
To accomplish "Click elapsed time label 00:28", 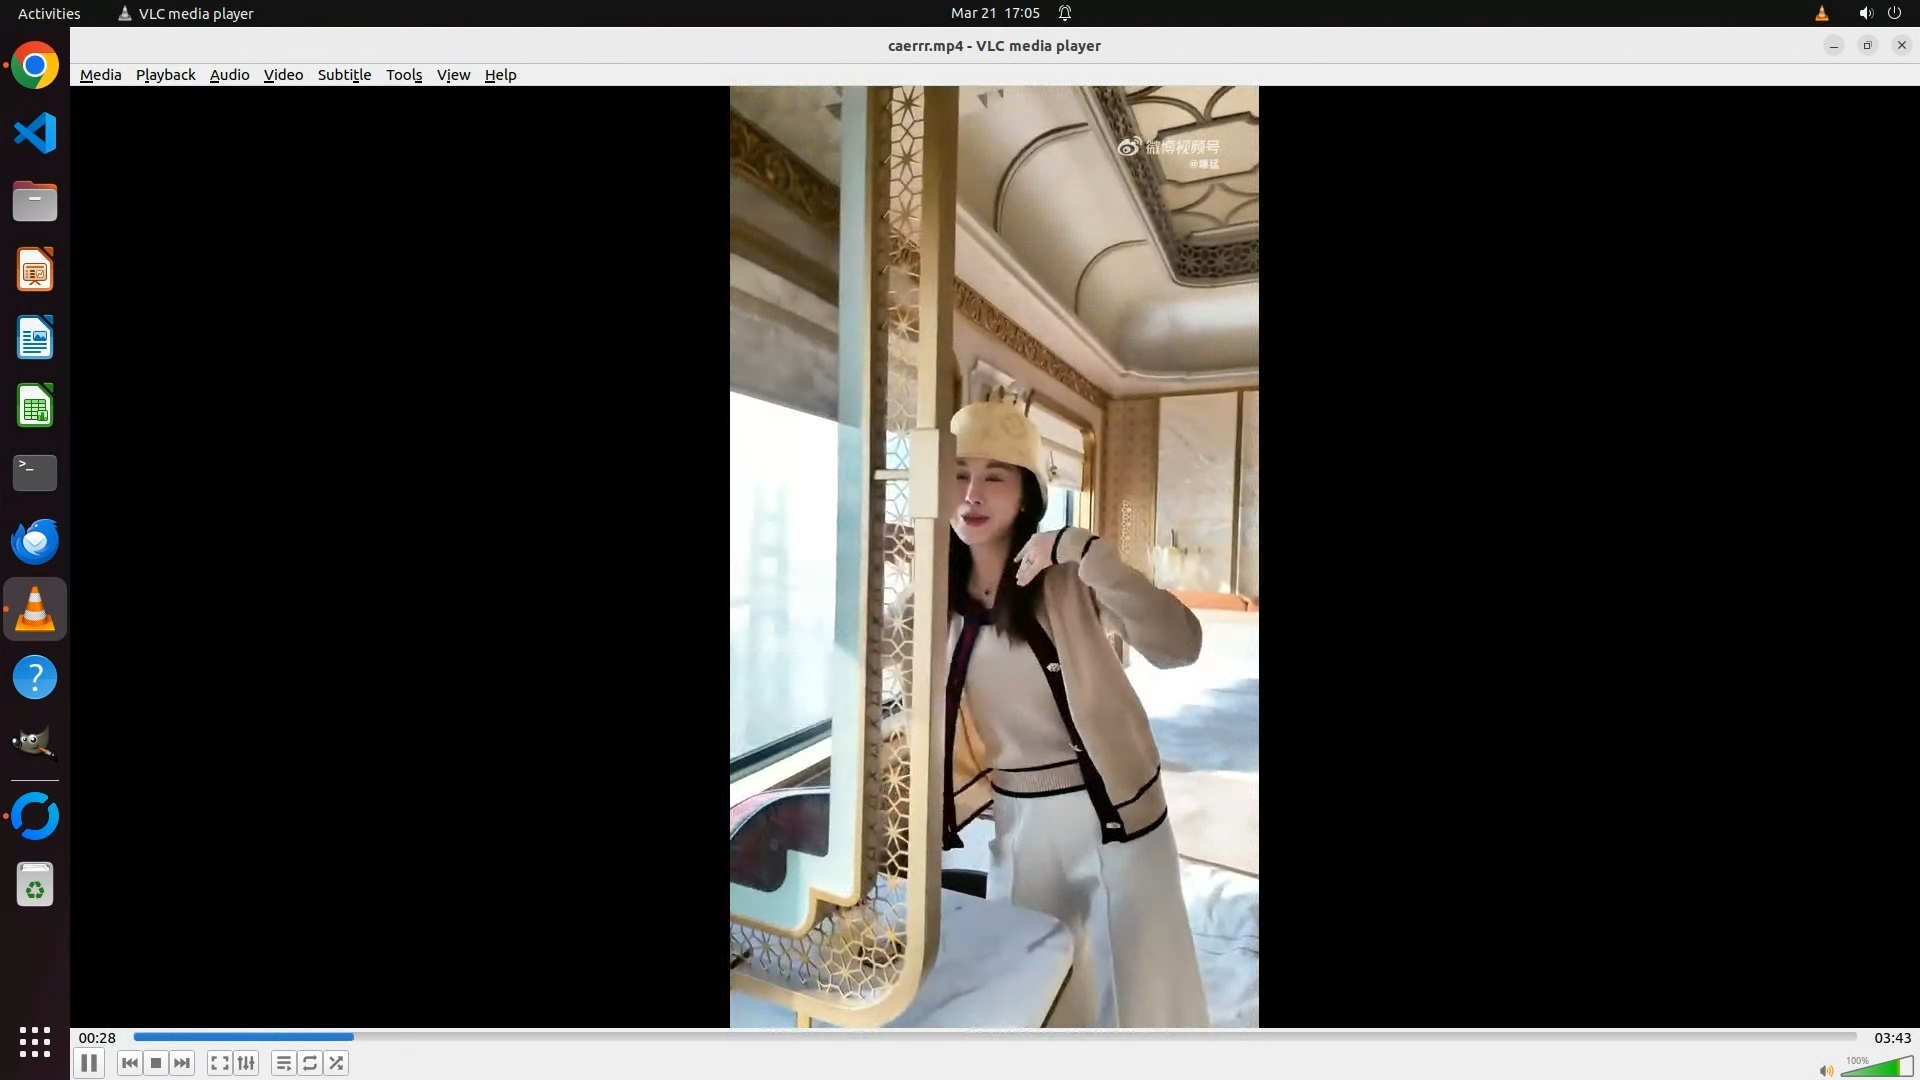I will 97,1038.
